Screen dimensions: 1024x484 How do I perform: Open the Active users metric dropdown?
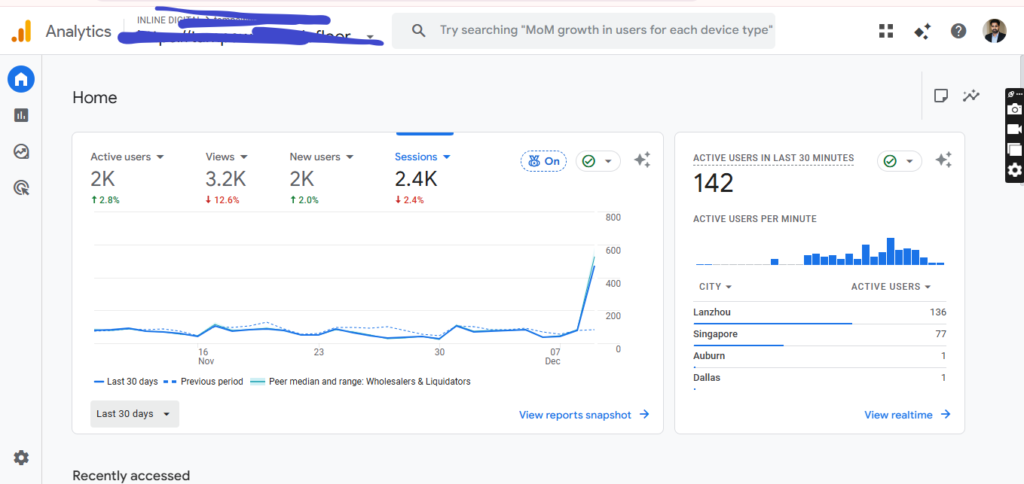coord(127,157)
